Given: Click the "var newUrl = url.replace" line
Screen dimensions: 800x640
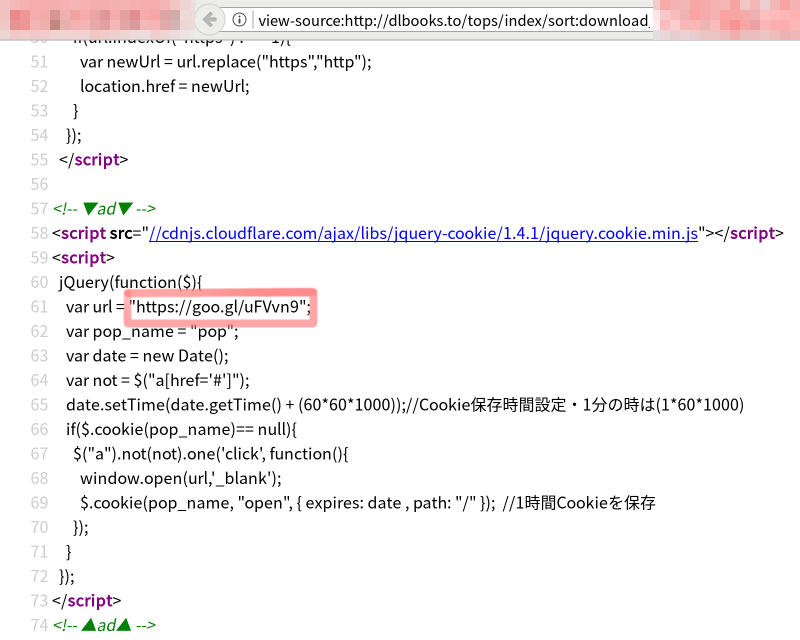Looking at the screenshot, I should 226,62.
